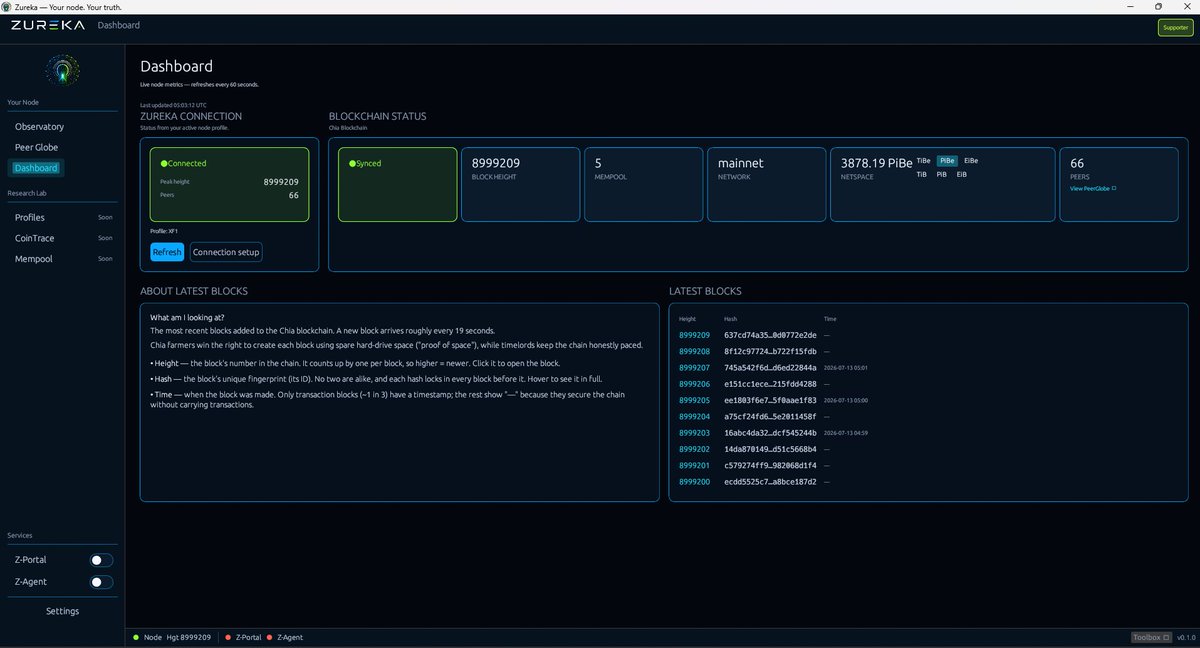The image size is (1200, 648).
Task: Click hash 745a542f6d…d6ed22844a
Action: pos(770,368)
